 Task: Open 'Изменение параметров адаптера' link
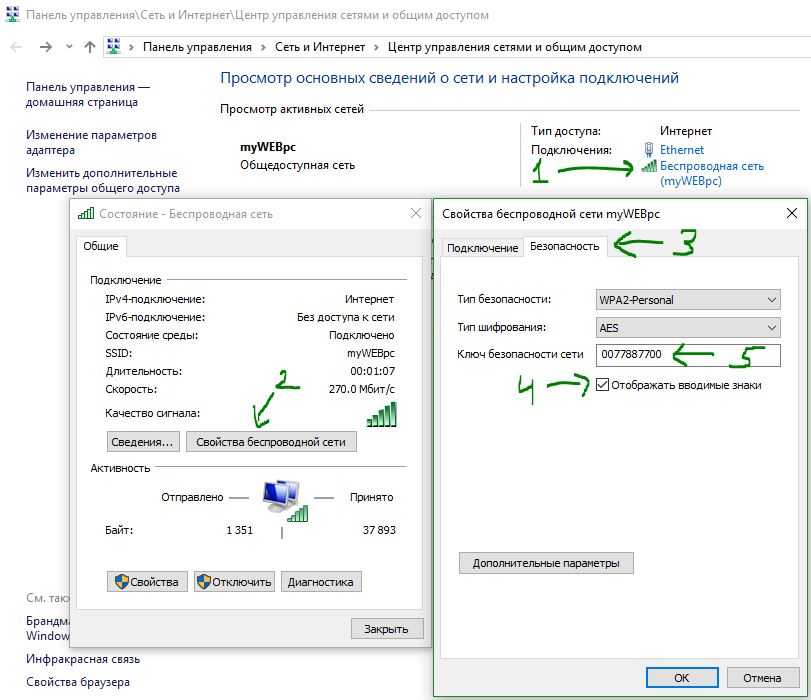pos(91,142)
